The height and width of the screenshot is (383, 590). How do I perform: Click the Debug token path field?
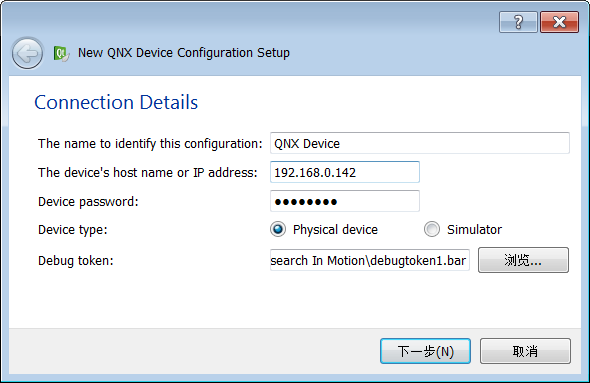(370, 260)
